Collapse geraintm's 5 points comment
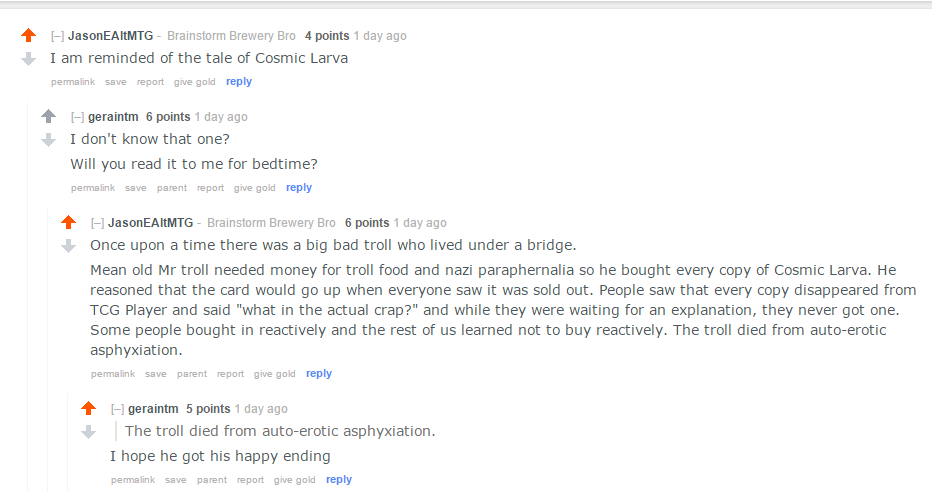 pos(118,409)
